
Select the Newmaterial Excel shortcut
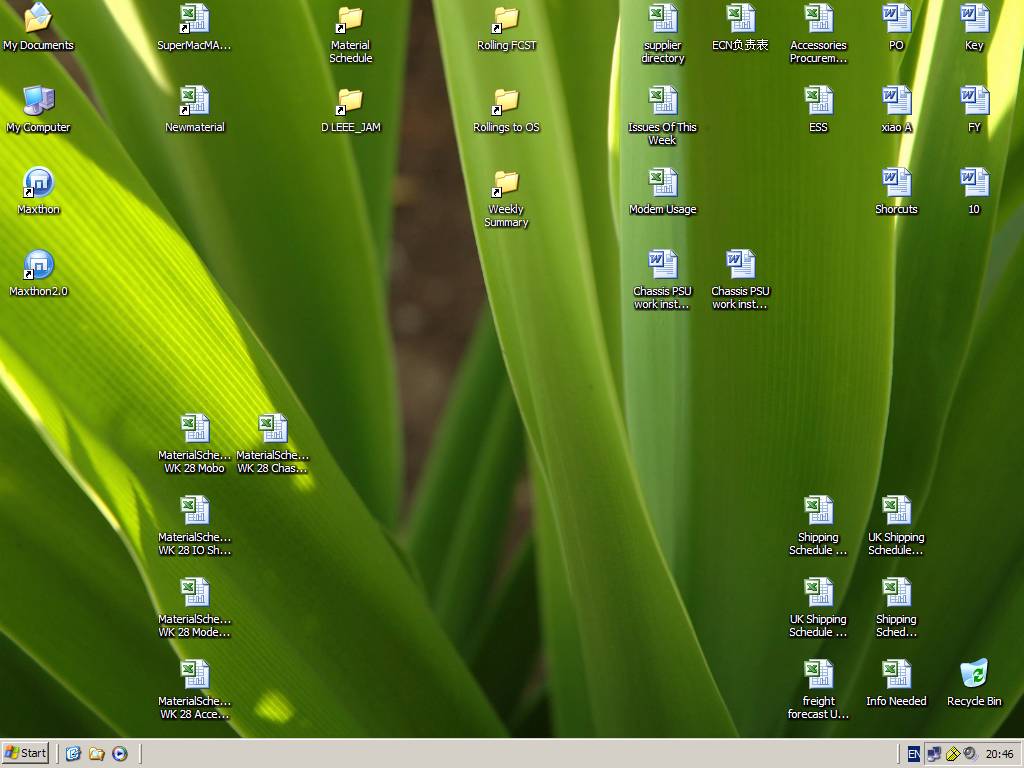[194, 101]
